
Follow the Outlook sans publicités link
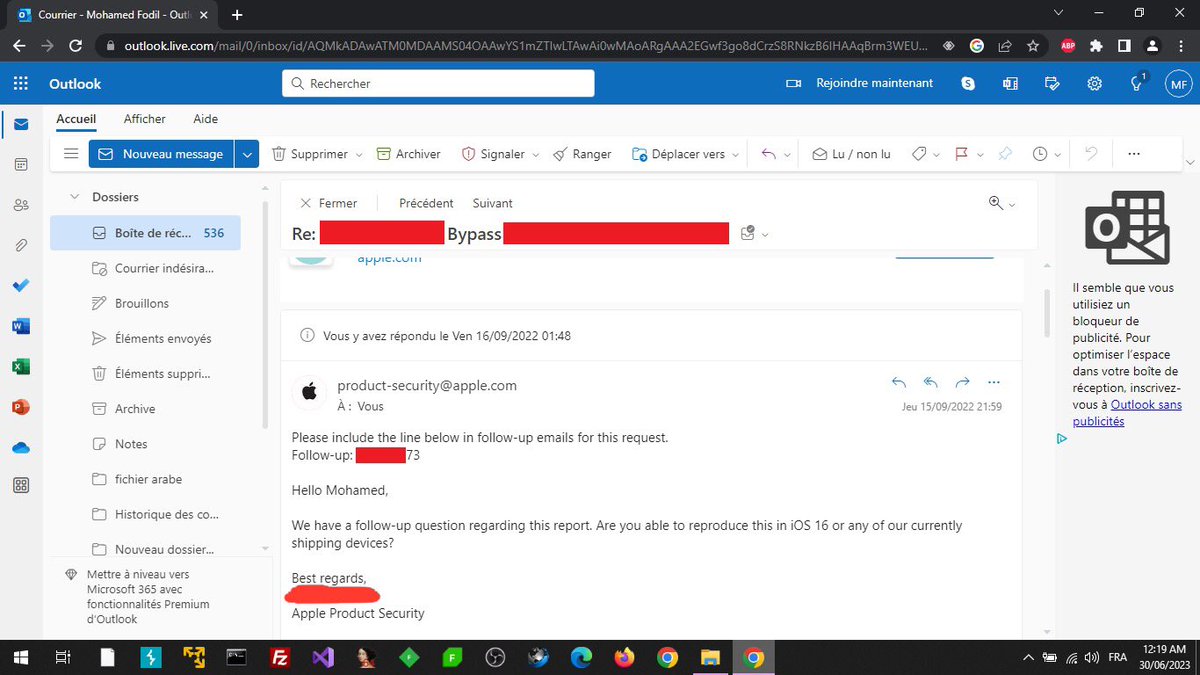(1127, 413)
